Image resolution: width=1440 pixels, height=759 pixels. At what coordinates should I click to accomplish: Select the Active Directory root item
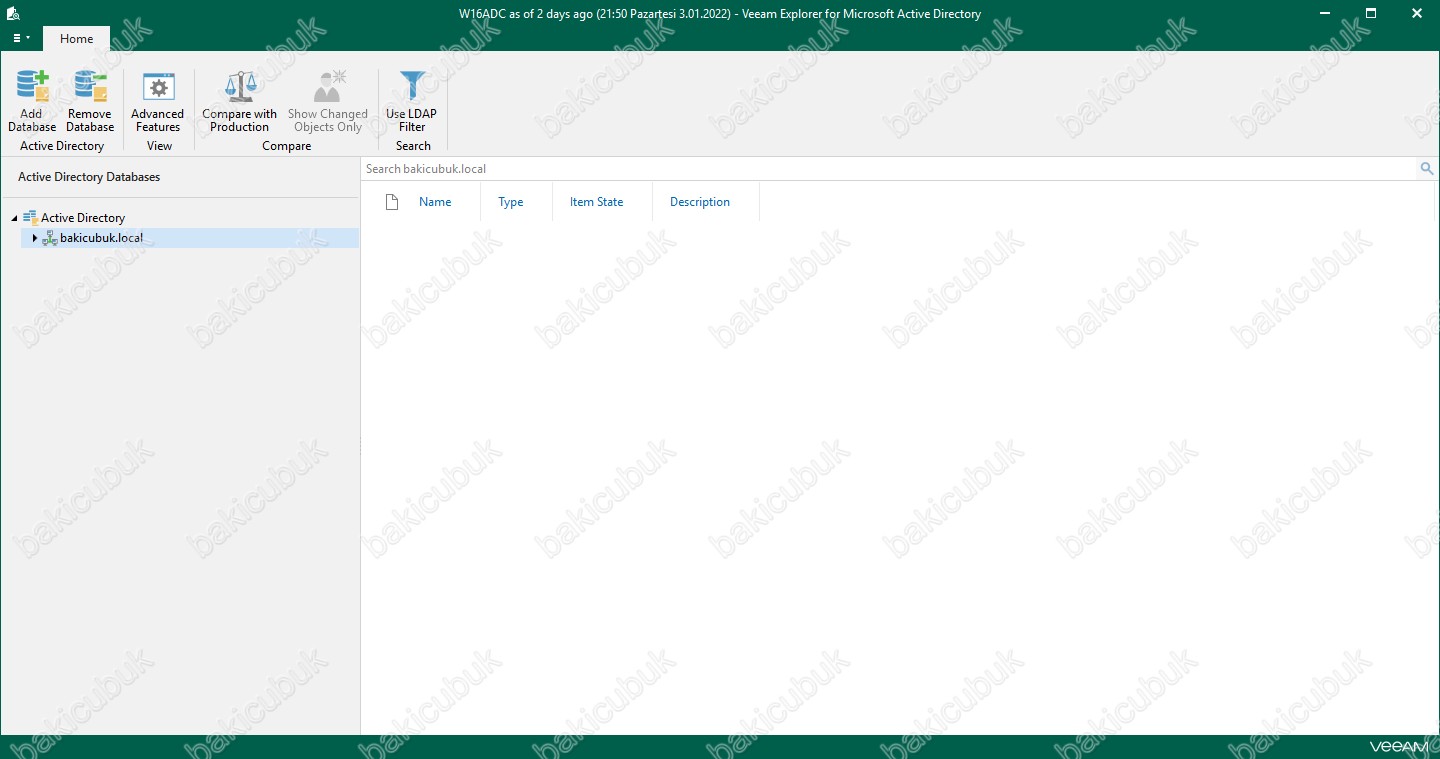83,218
